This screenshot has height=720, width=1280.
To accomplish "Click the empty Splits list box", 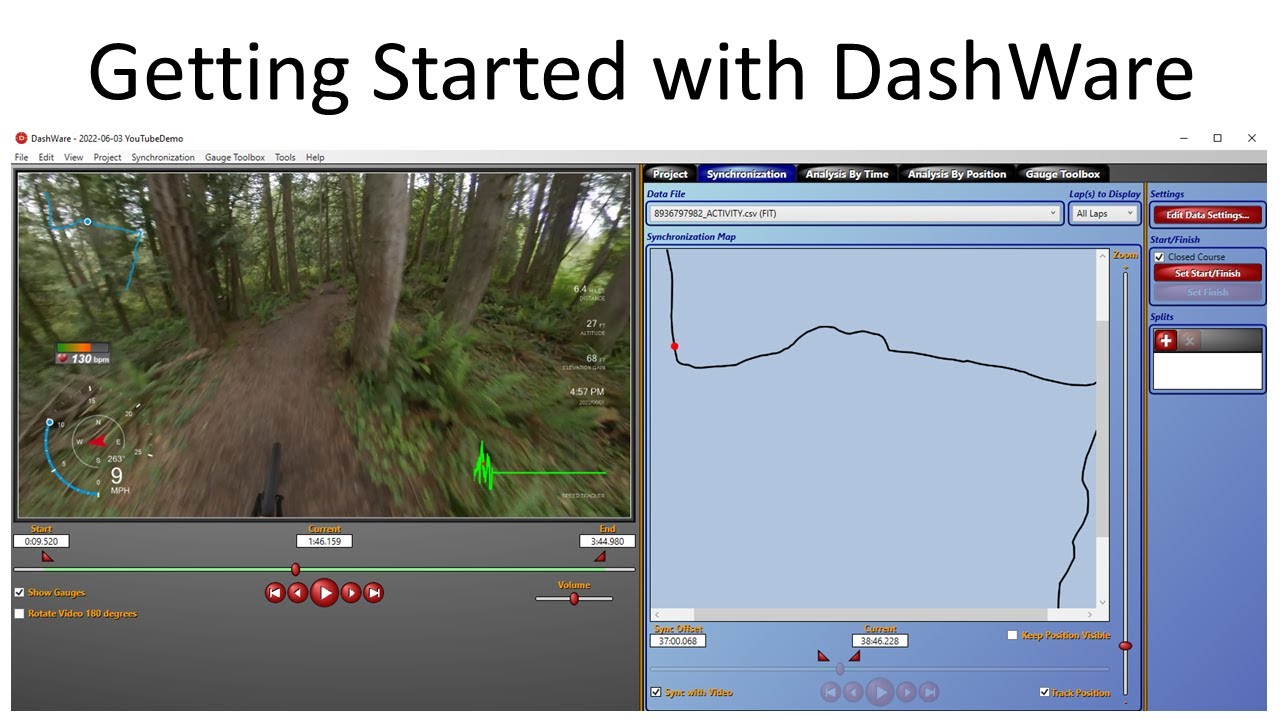I will point(1207,370).
